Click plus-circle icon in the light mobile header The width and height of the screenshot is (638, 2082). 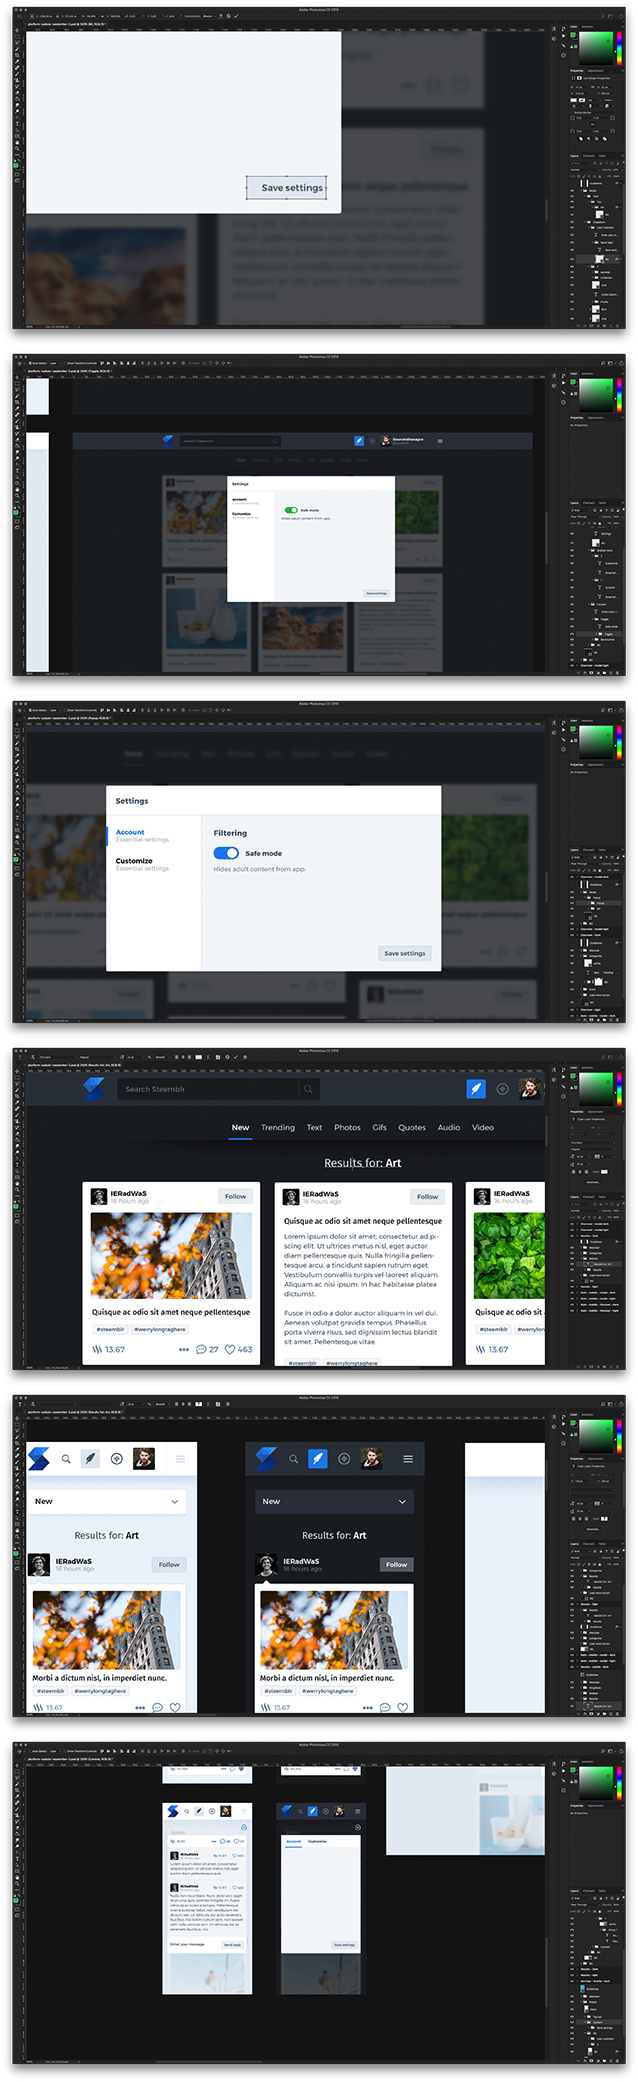(116, 1459)
